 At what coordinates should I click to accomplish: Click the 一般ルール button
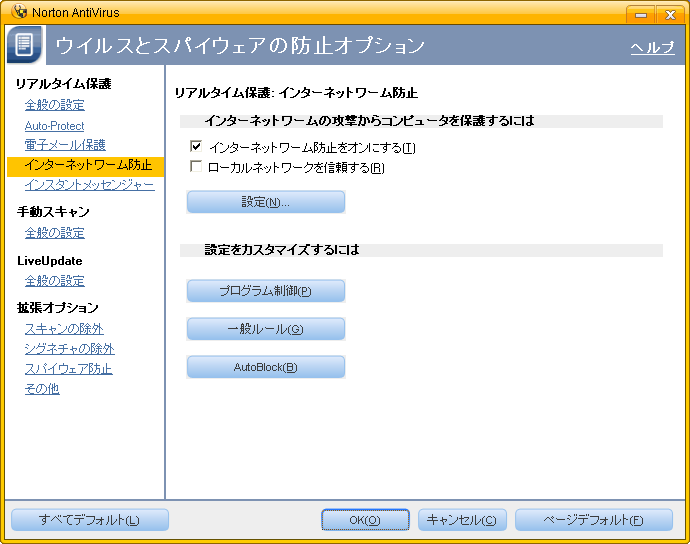(266, 329)
